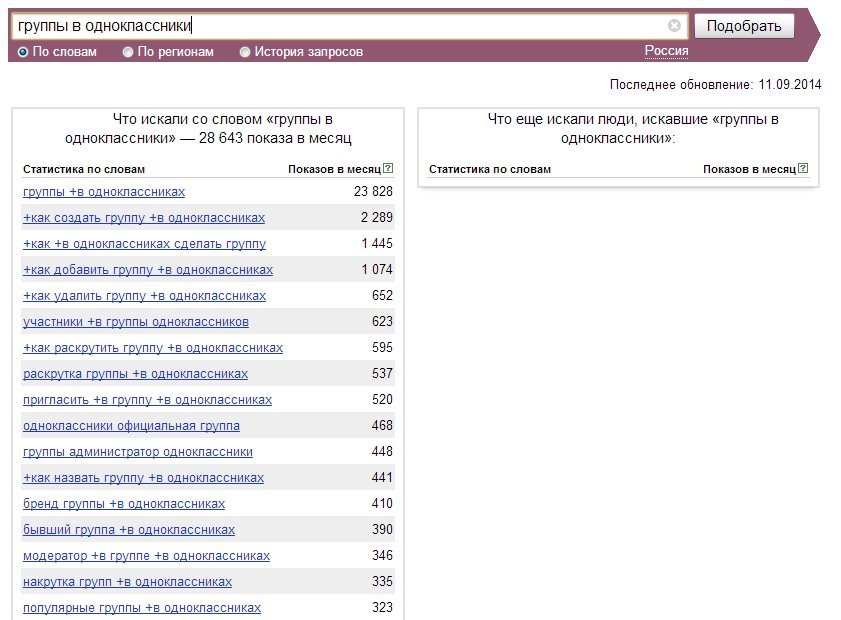This screenshot has height=620, width=841.
Task: Click the value '346' in the table
Action: [382, 556]
